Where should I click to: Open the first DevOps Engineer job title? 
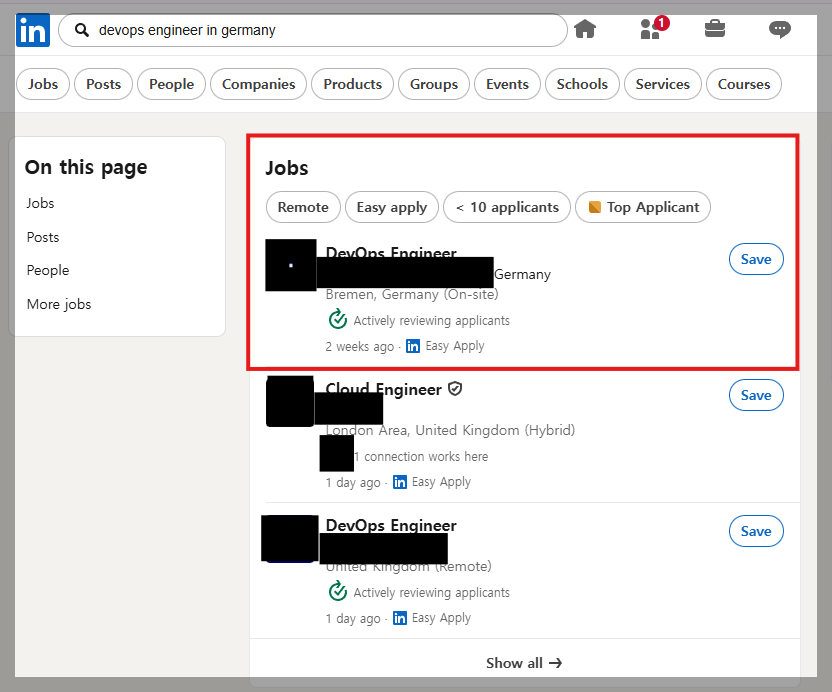(x=391, y=252)
